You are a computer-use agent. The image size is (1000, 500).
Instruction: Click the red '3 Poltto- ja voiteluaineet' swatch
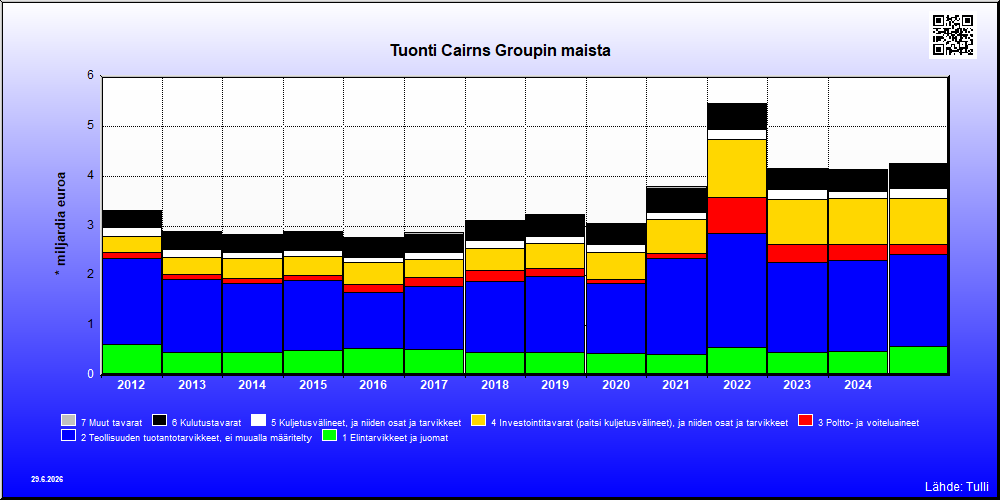coord(805,421)
